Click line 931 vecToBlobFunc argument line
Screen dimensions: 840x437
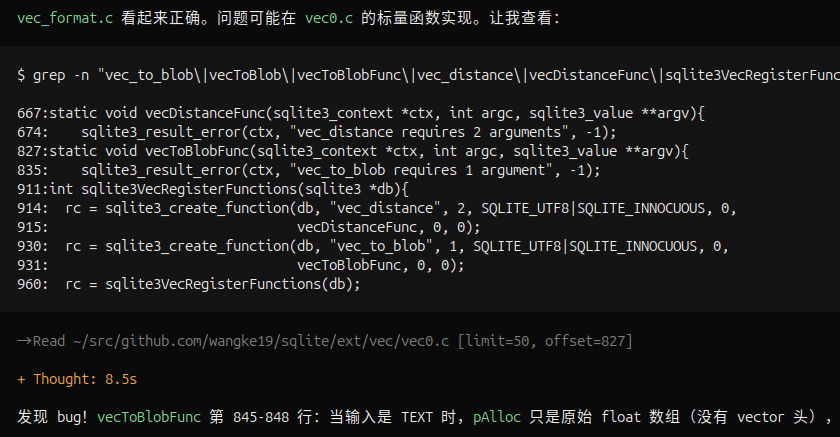(x=241, y=265)
